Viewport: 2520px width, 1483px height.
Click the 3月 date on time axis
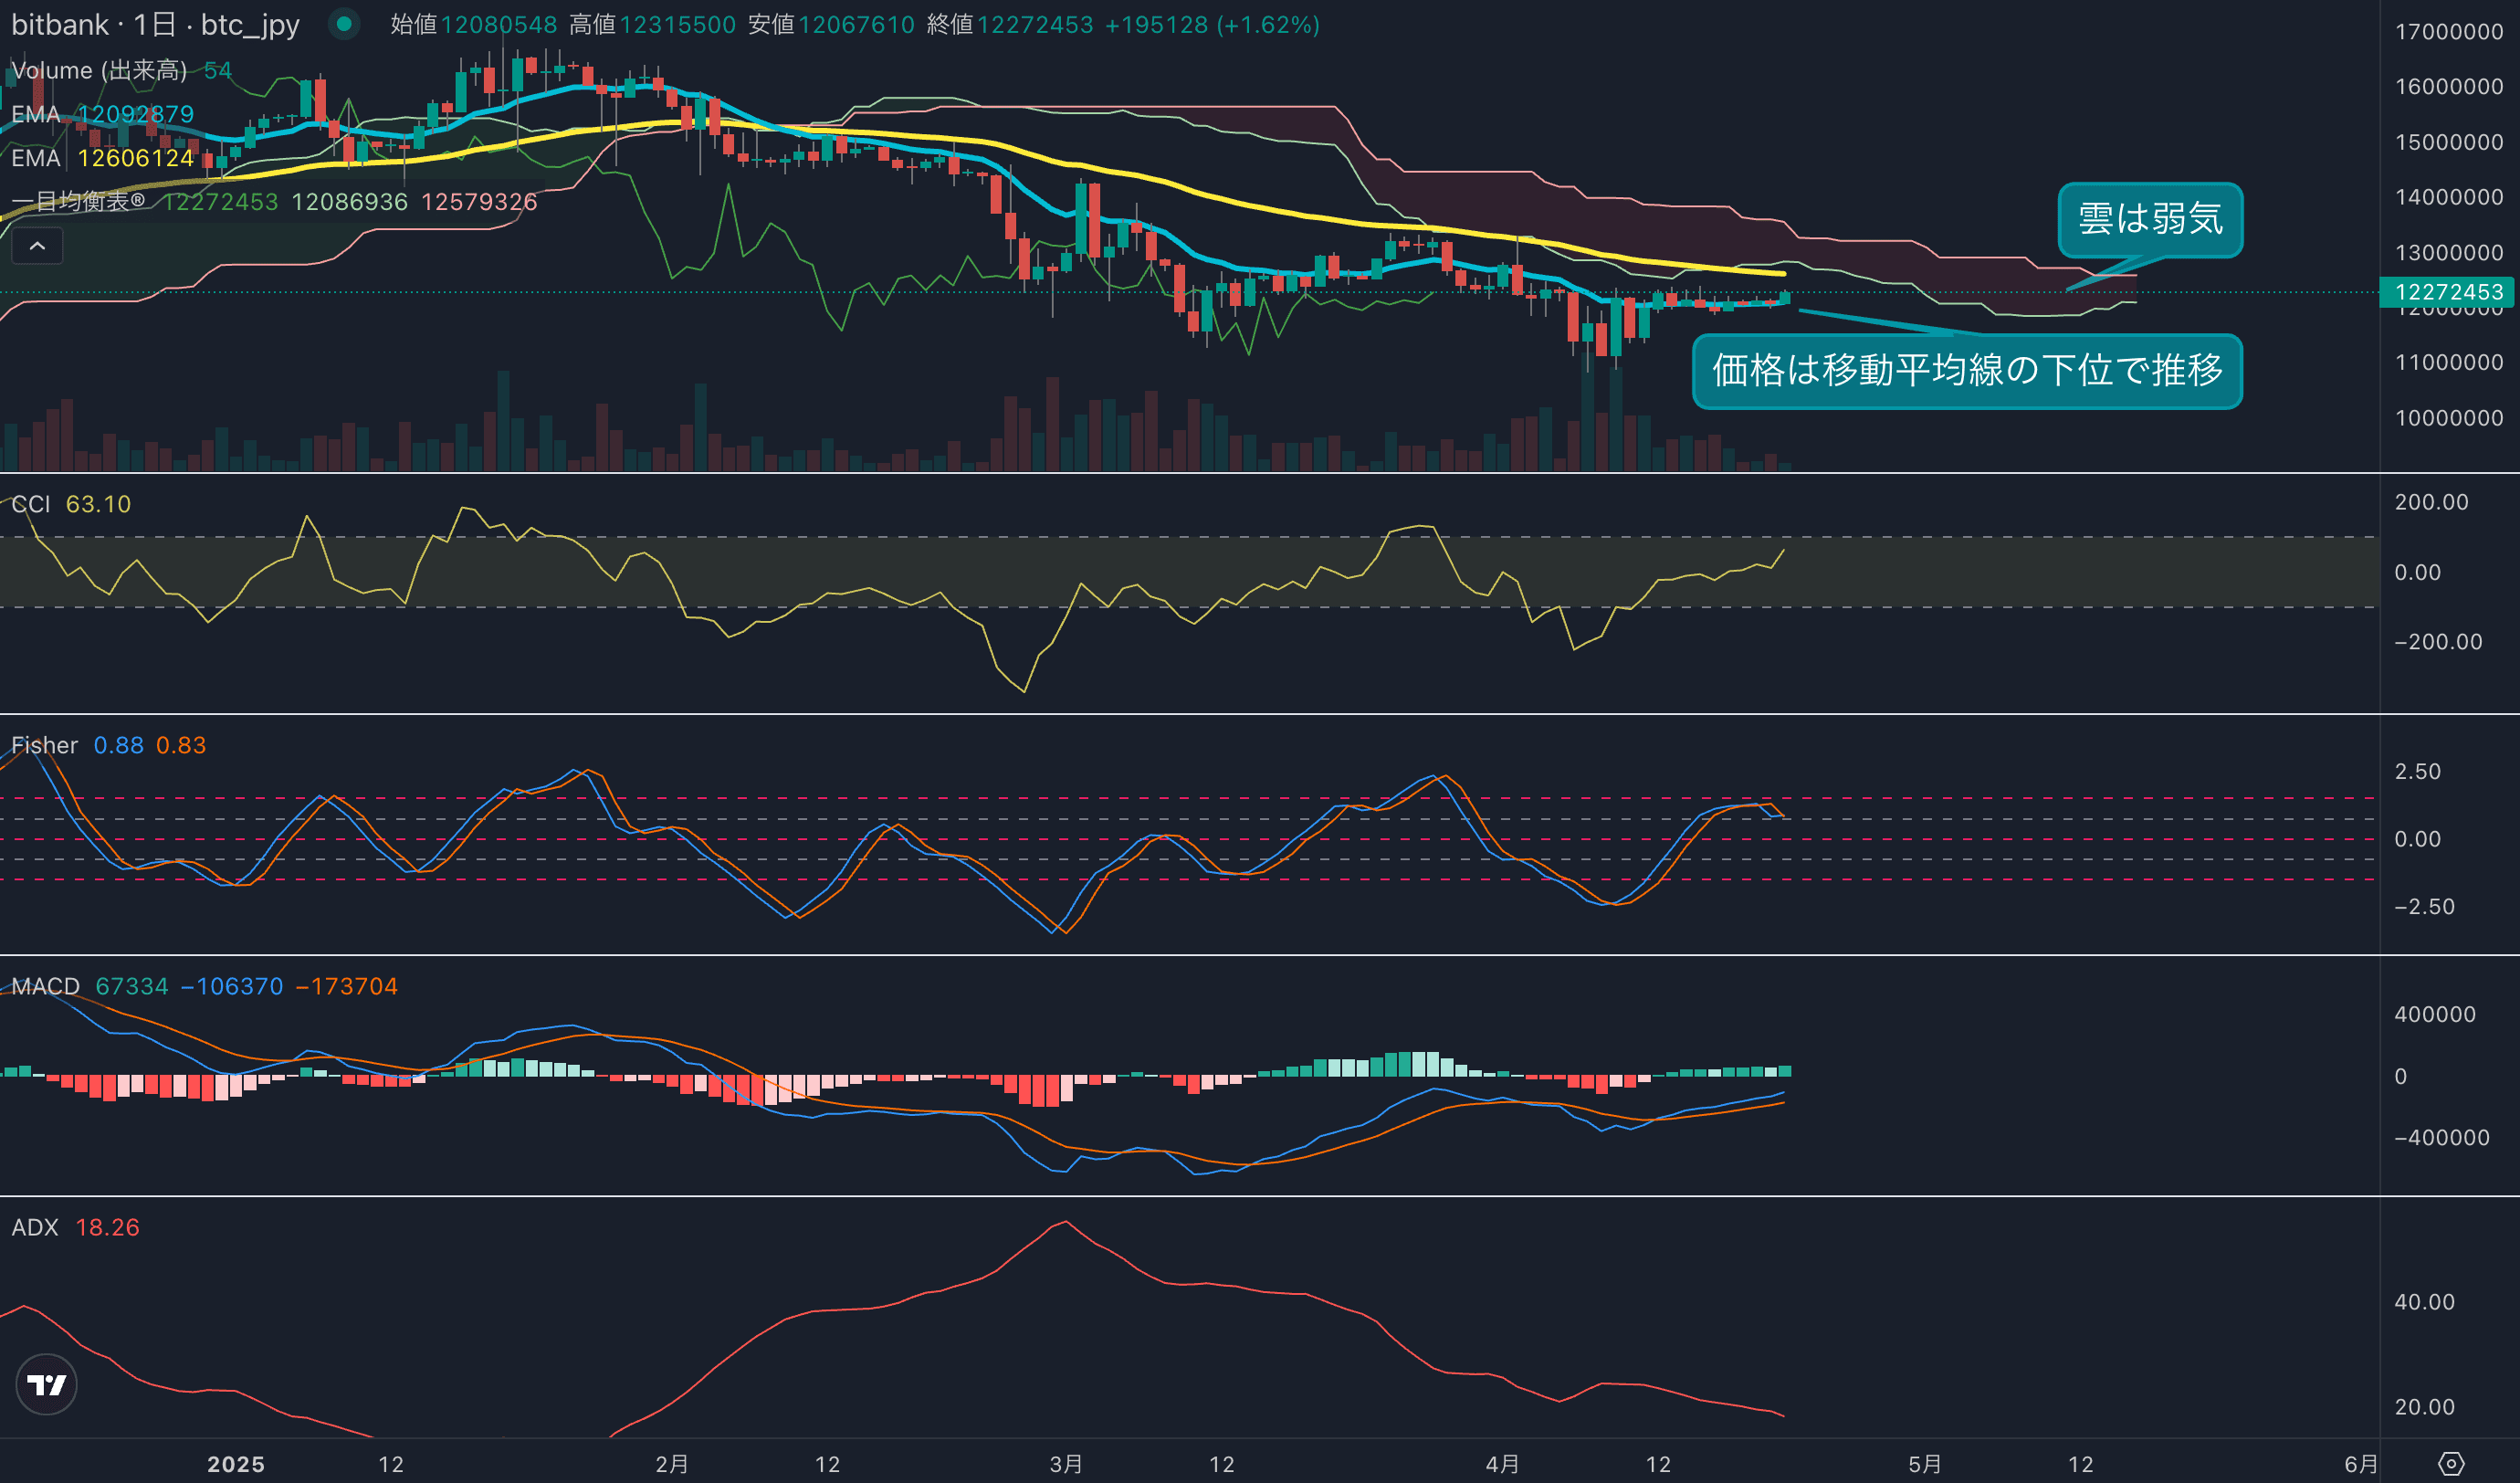pyautogui.click(x=1066, y=1464)
